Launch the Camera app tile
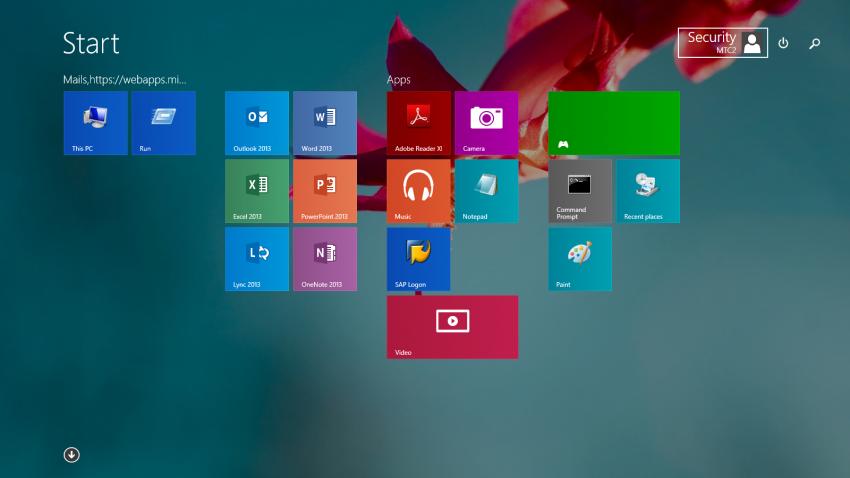This screenshot has height=478, width=850. pyautogui.click(x=486, y=123)
